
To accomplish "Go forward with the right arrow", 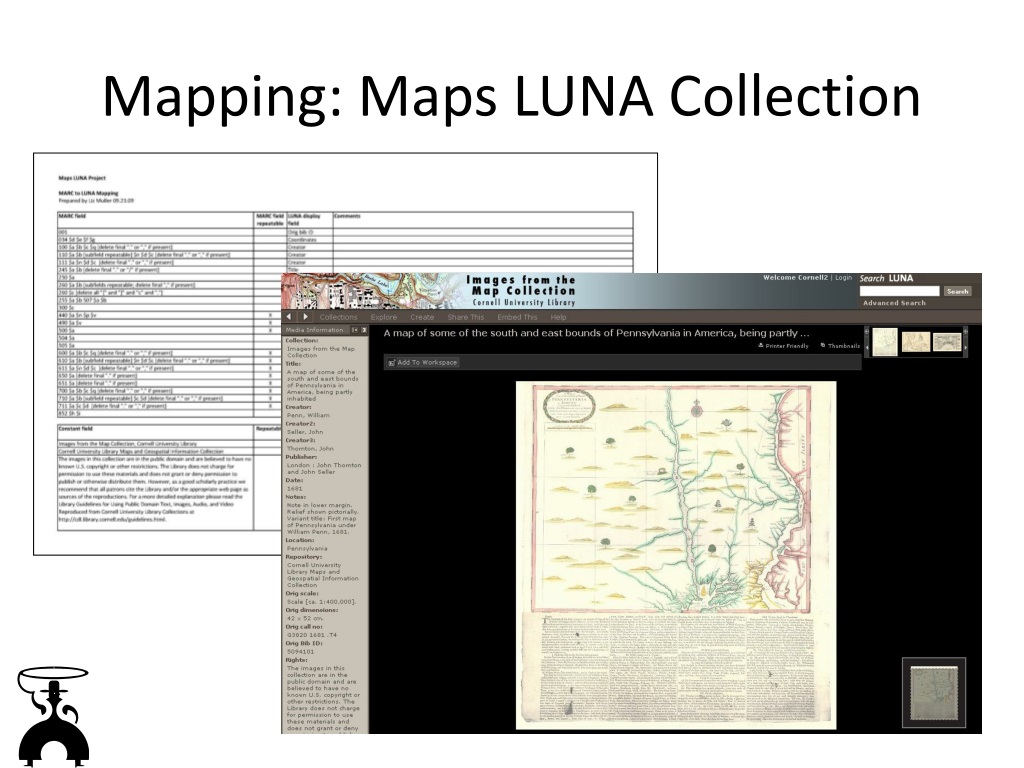I will pos(305,317).
